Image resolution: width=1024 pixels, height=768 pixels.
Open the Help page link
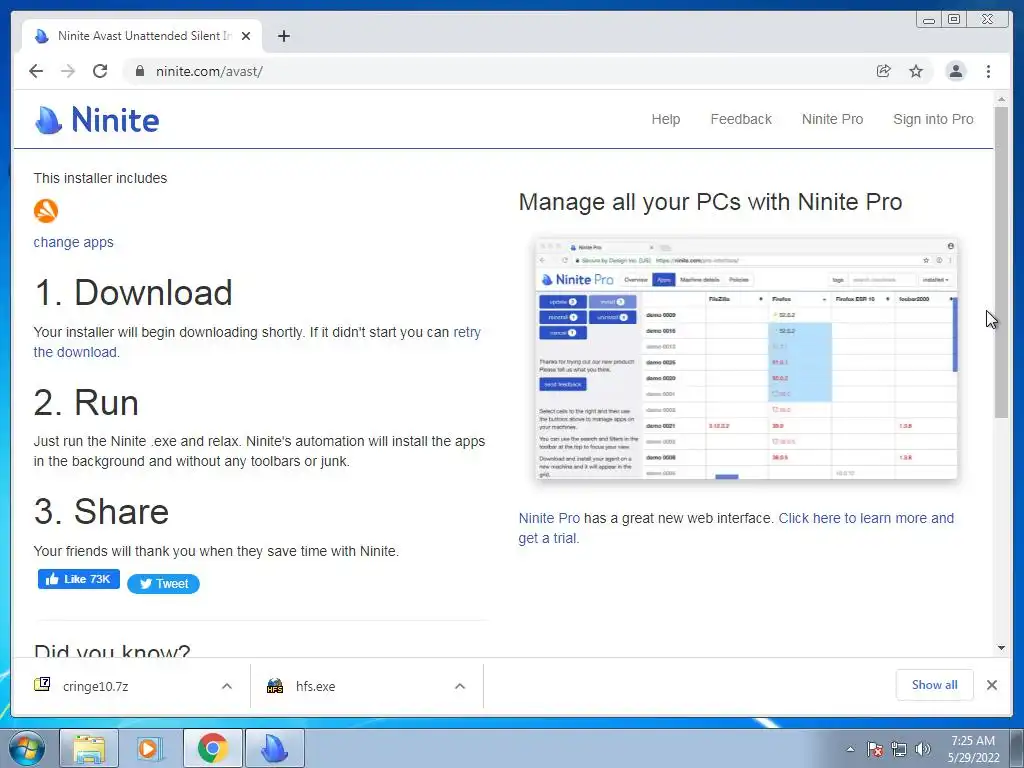[x=665, y=120]
